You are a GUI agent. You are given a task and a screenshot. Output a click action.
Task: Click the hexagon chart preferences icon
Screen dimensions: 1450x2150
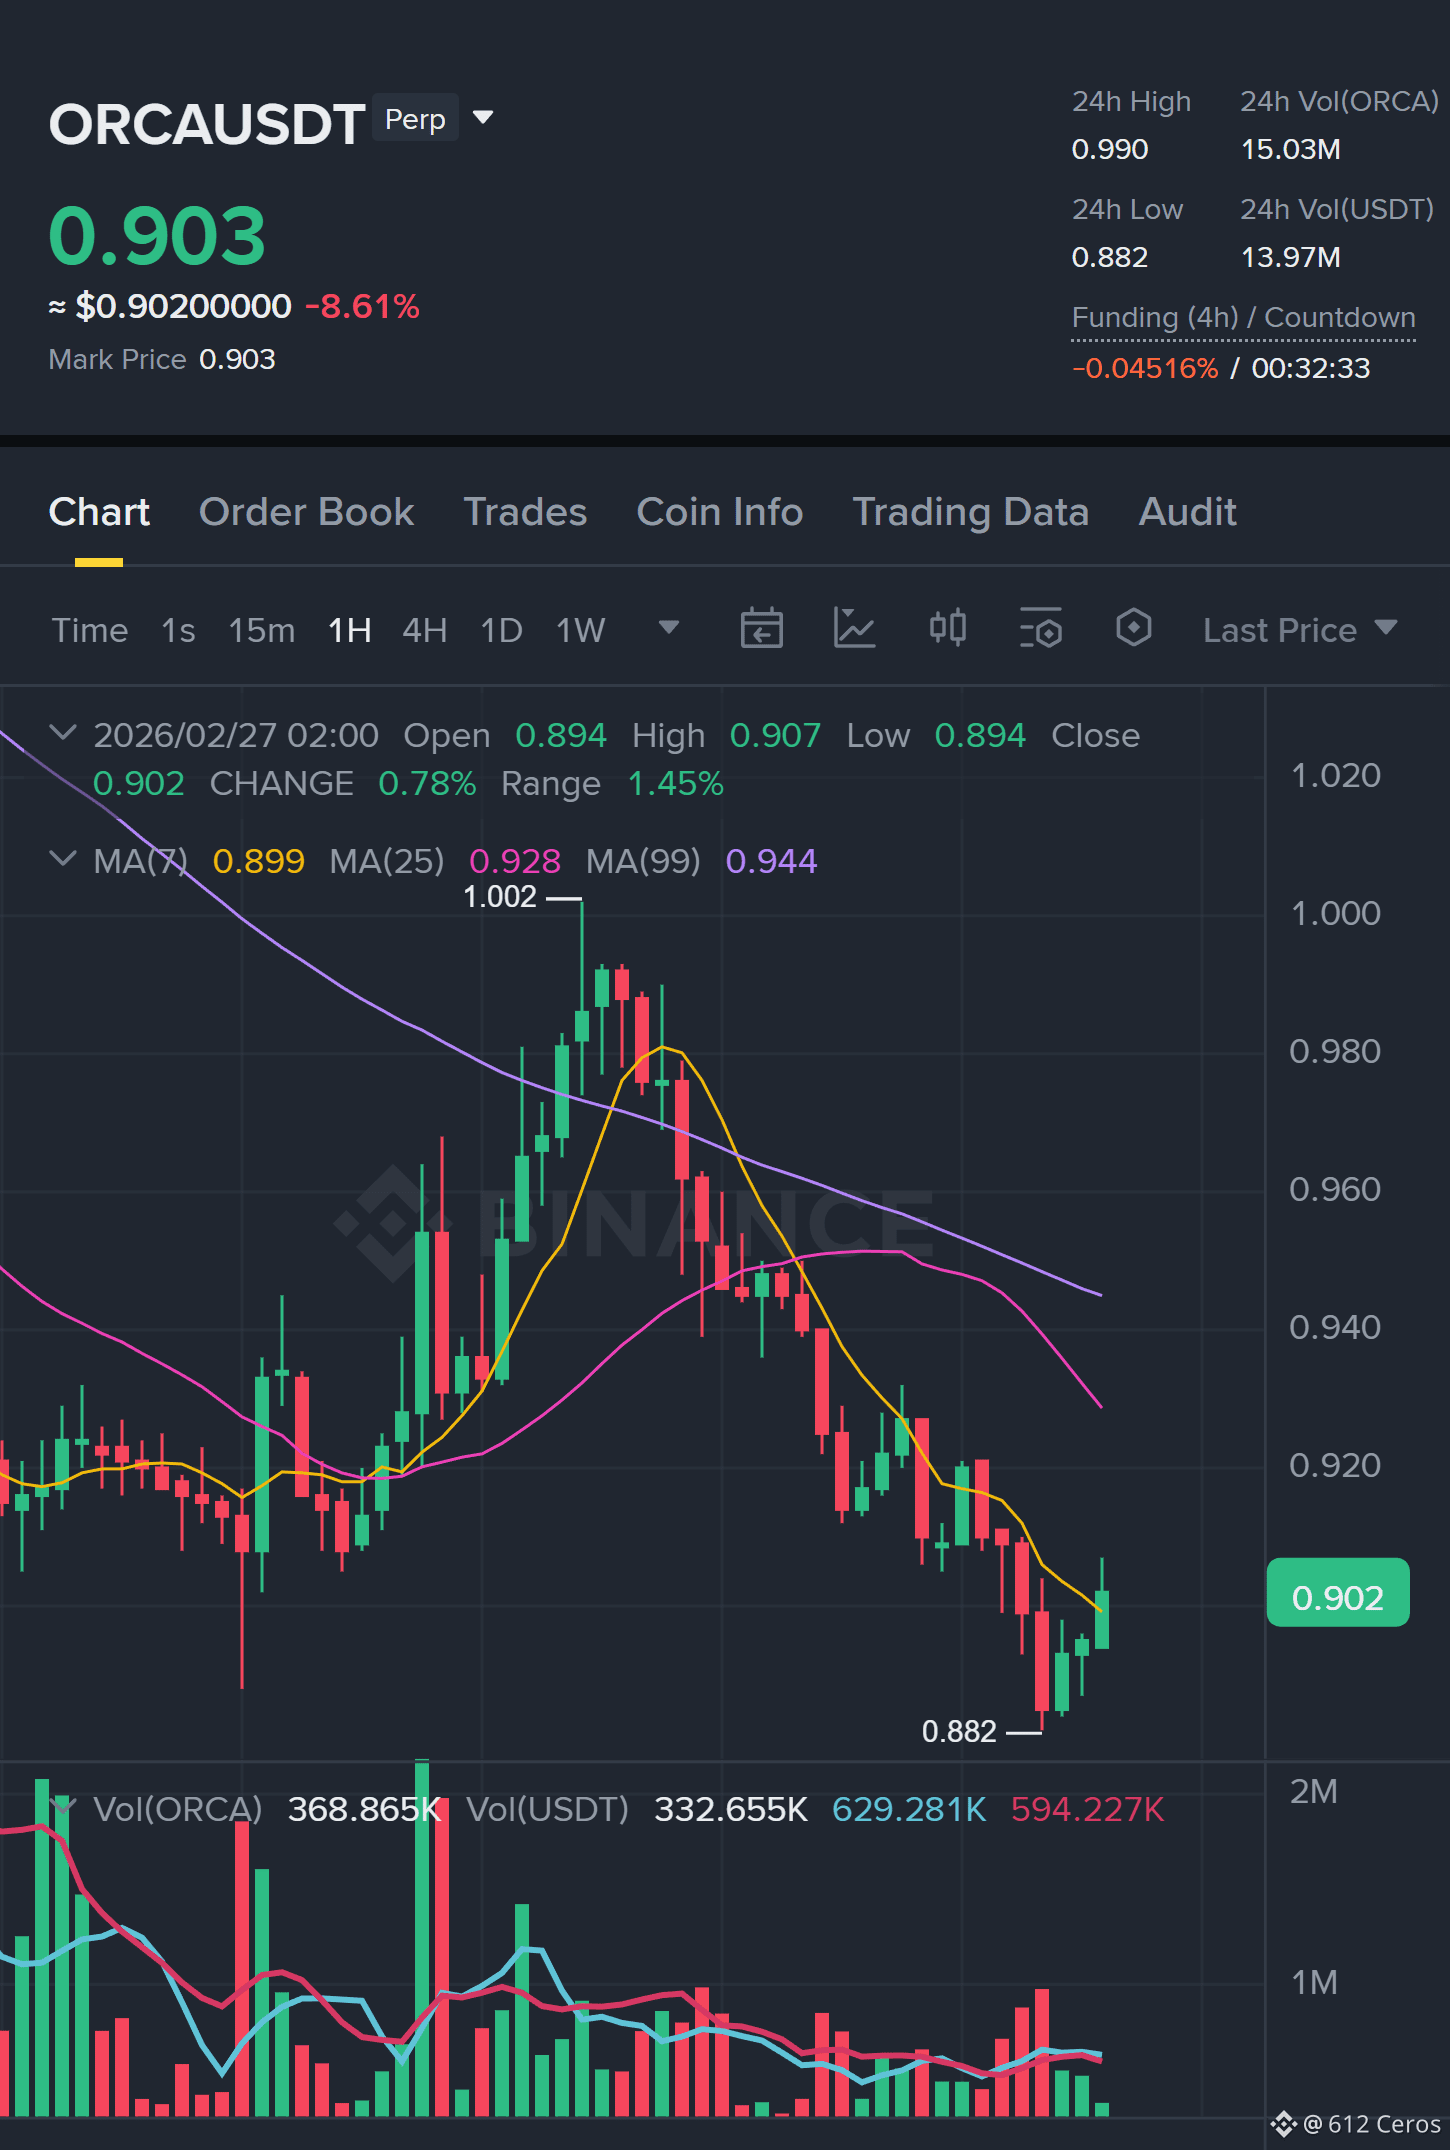pos(1133,629)
